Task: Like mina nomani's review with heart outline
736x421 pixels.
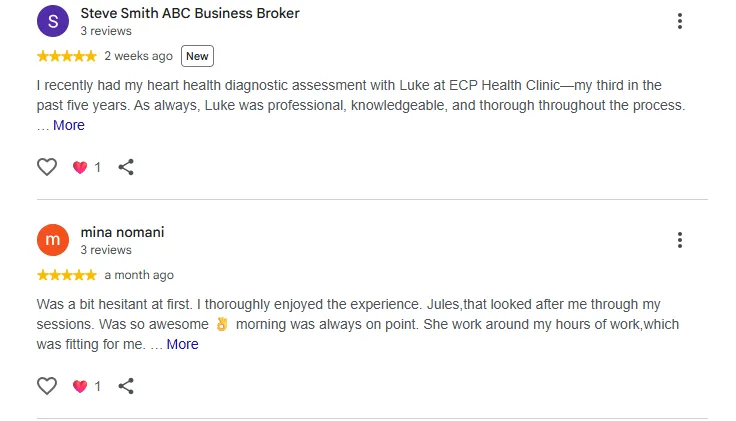Action: pos(47,386)
